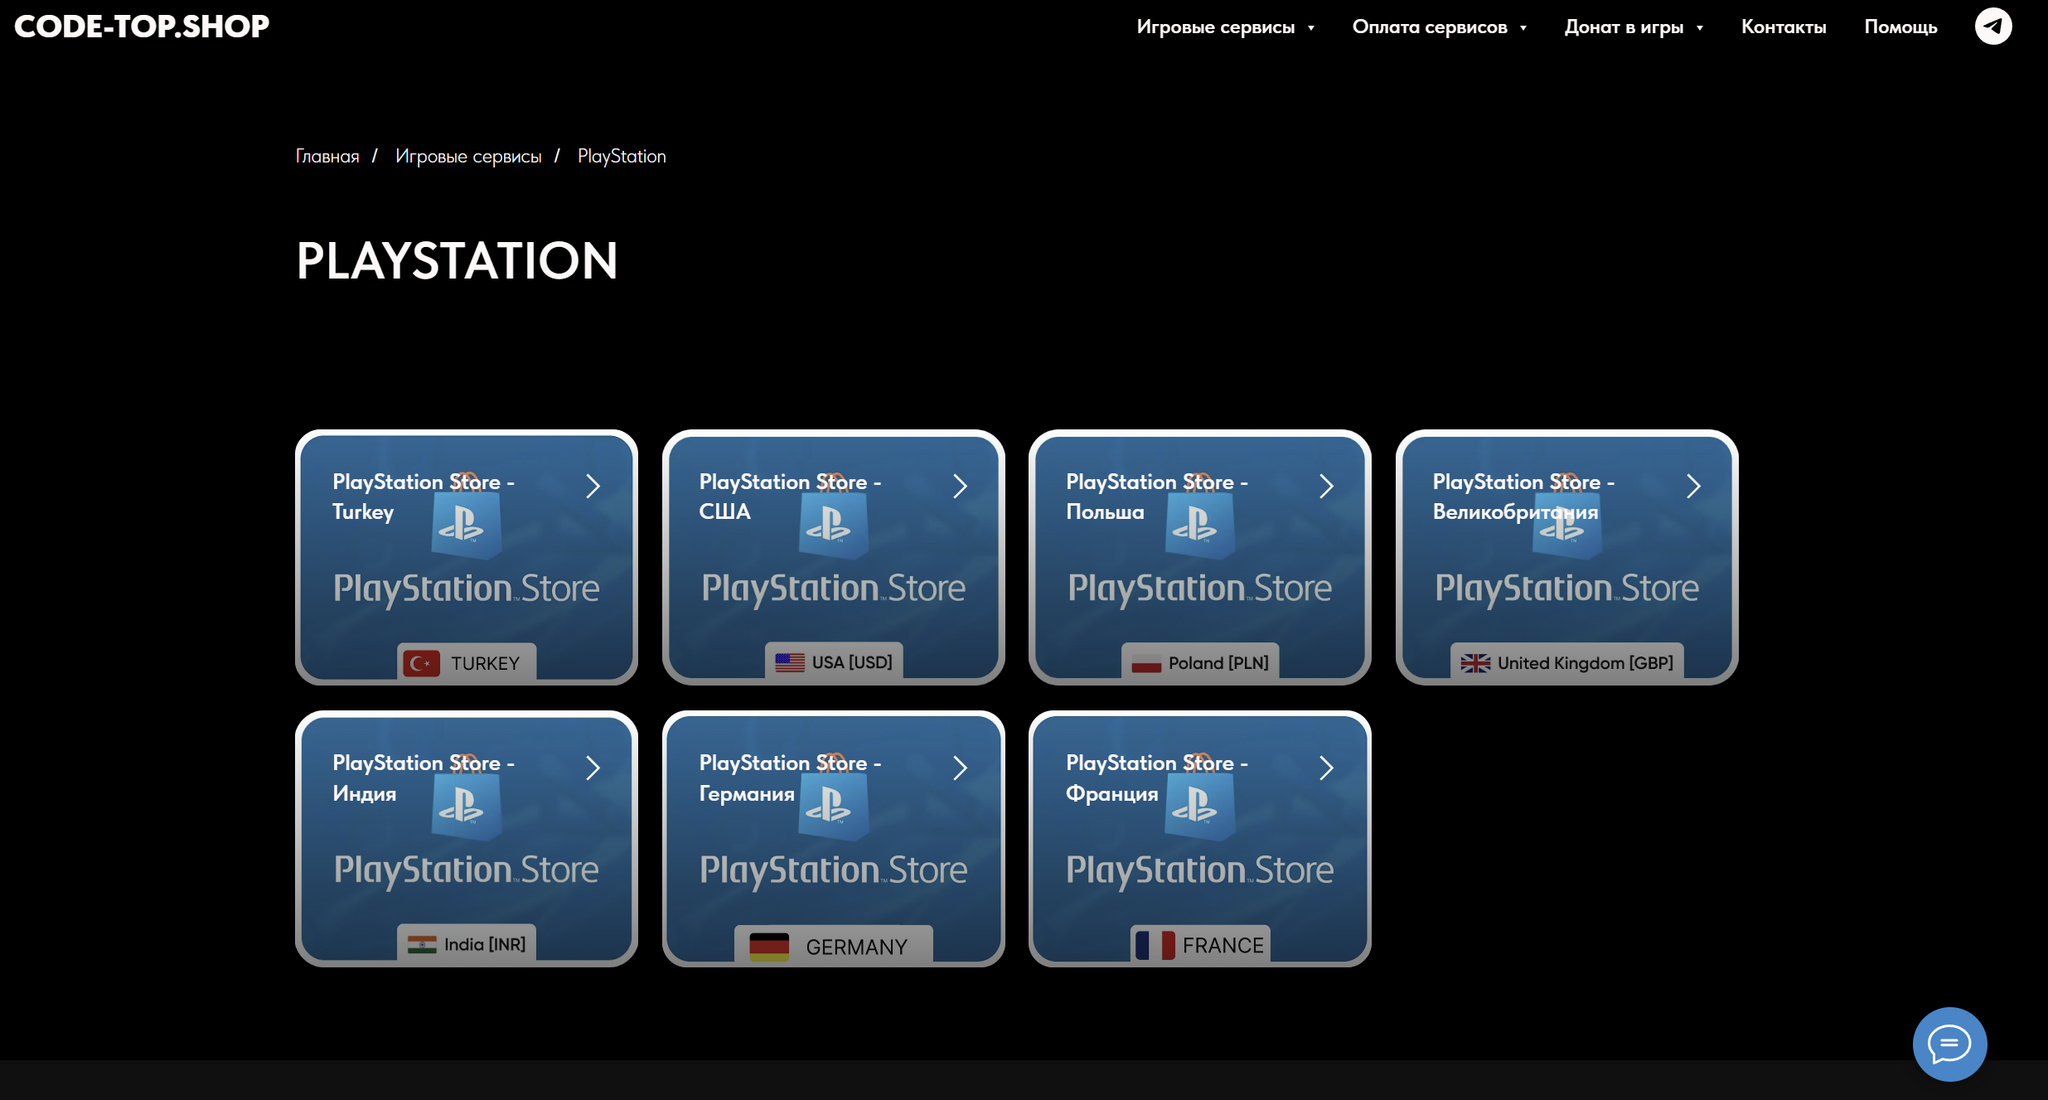The height and width of the screenshot is (1100, 2048).
Task: Click the arrow on Великобритания store card
Action: coord(1693,486)
